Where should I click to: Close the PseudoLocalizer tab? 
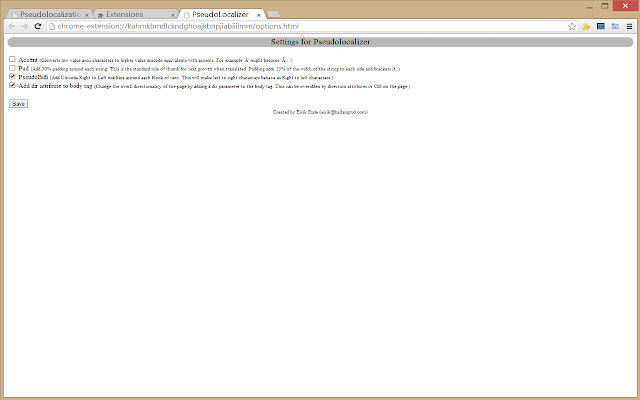(x=258, y=15)
